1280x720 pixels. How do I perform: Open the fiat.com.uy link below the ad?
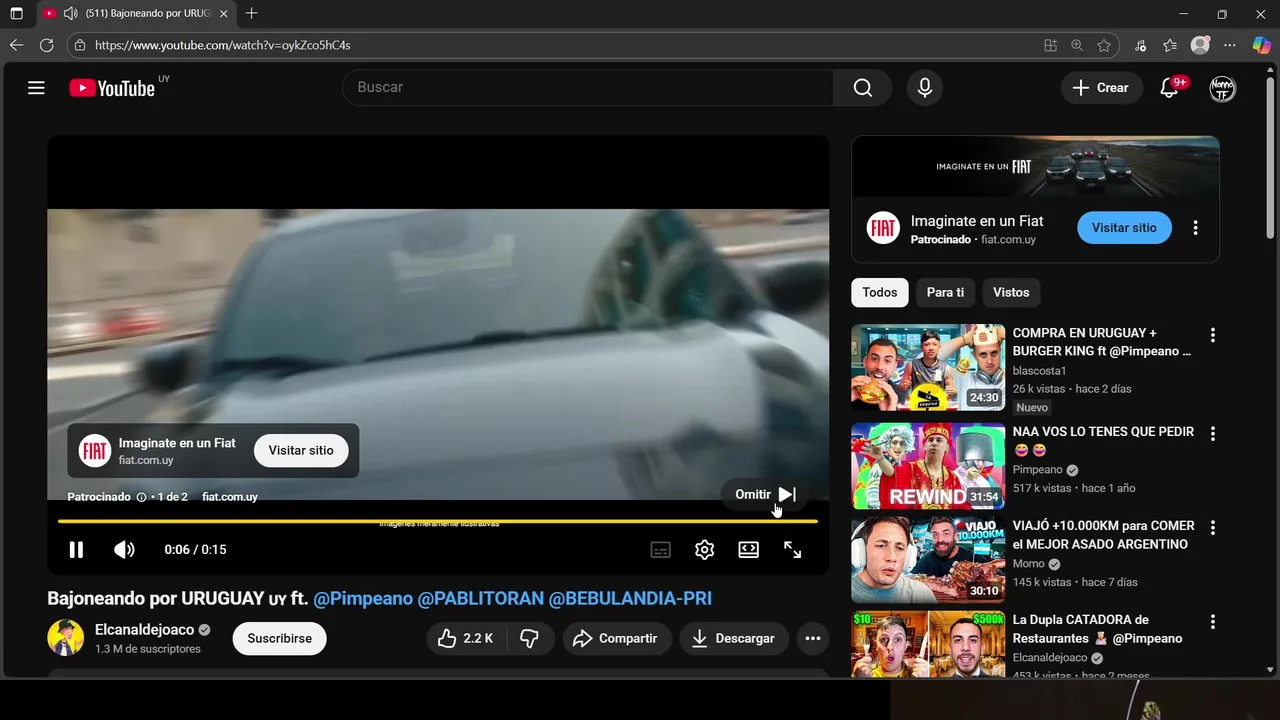click(230, 497)
